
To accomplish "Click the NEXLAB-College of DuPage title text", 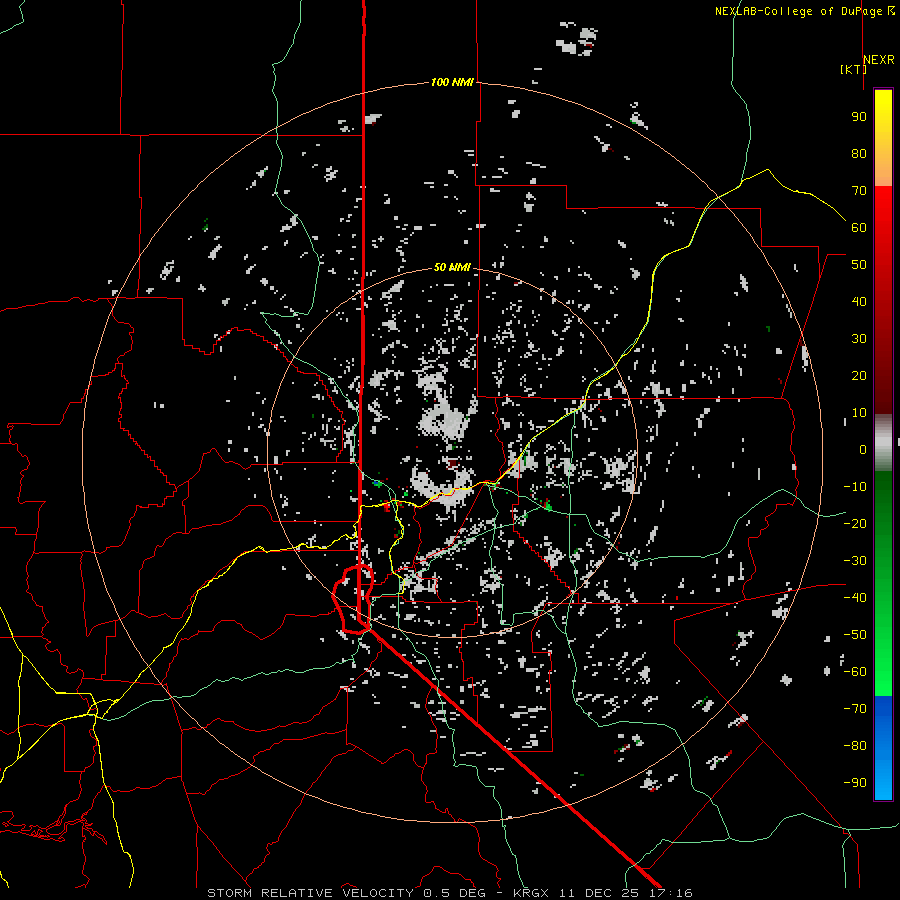I will click(x=804, y=11).
